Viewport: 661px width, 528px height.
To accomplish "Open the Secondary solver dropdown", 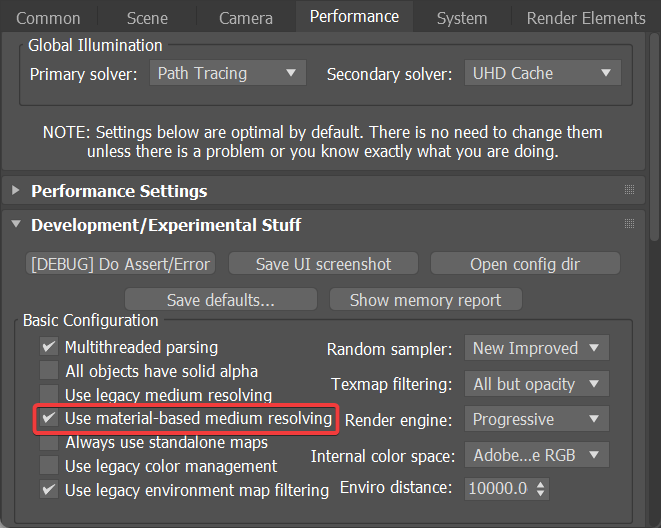I will (541, 73).
